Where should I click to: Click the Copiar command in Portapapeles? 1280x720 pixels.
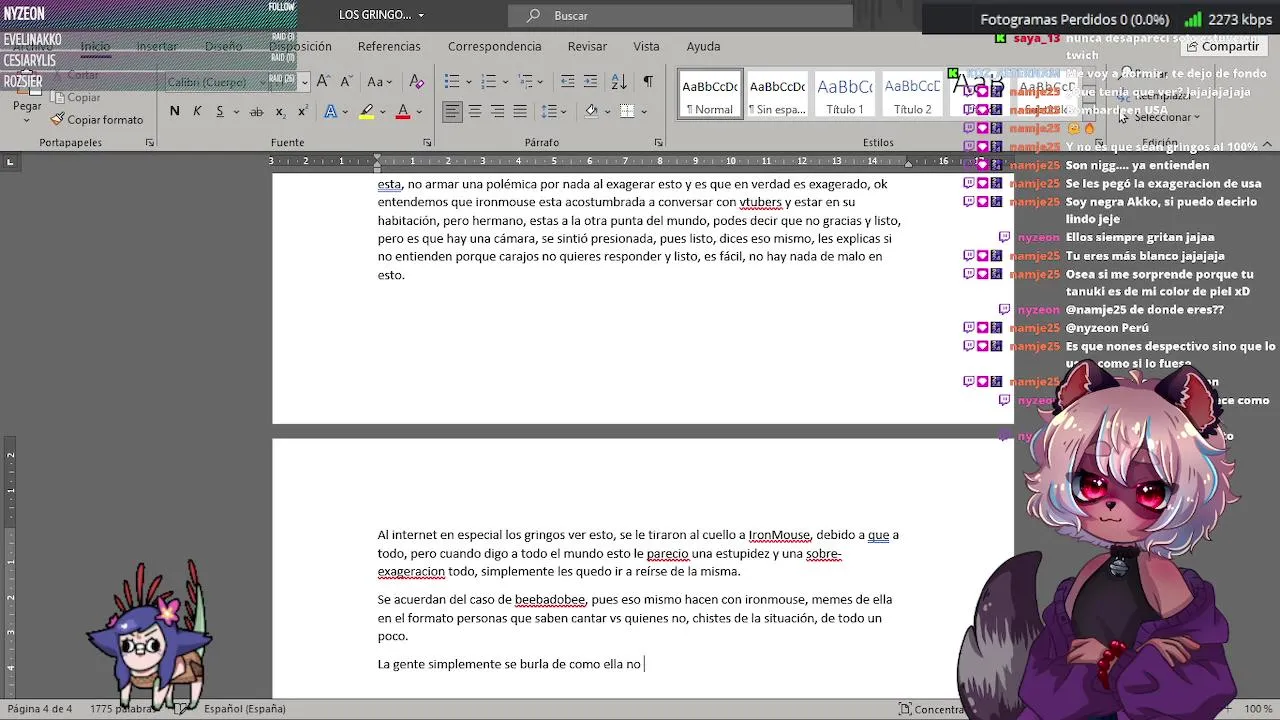tap(75, 97)
